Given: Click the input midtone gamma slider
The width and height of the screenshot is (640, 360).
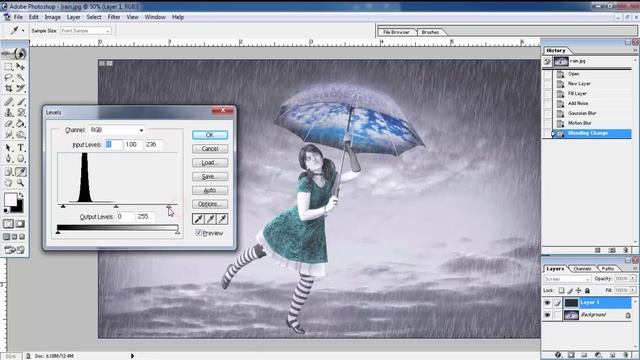Looking at the screenshot, I should (x=116, y=206).
